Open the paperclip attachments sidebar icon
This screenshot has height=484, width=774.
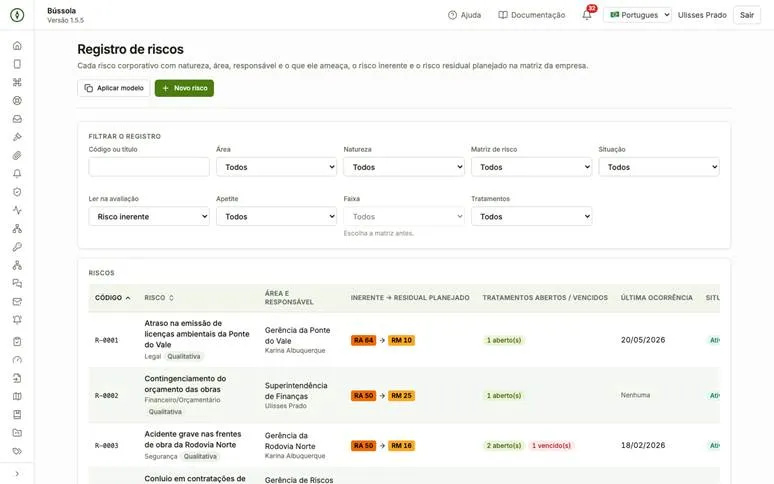click(17, 155)
